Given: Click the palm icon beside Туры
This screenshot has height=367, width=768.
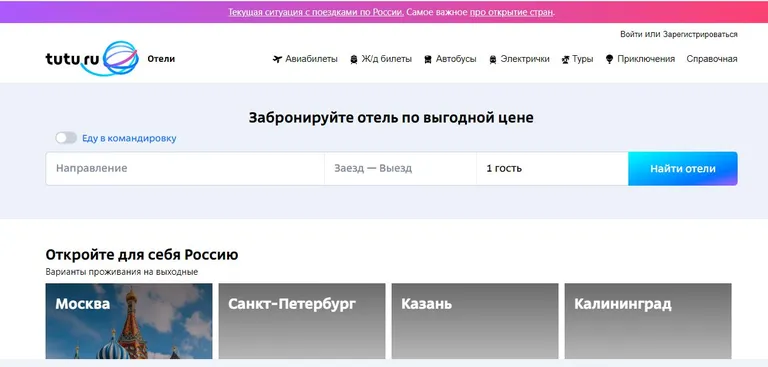Looking at the screenshot, I should pos(565,59).
